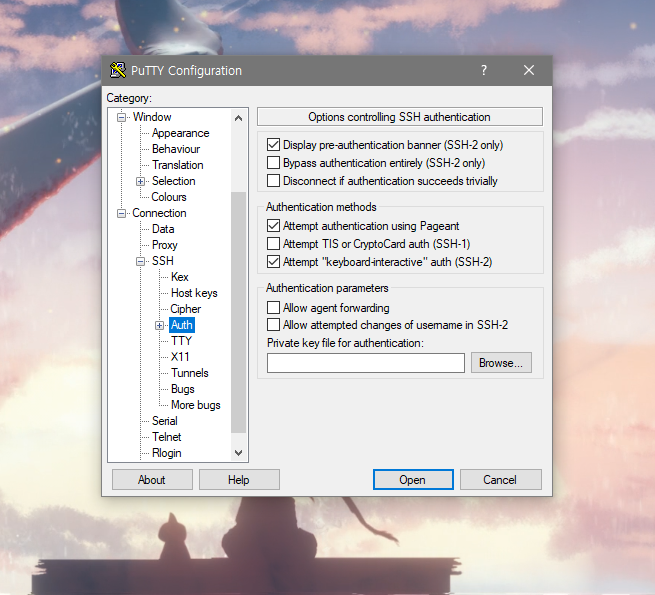Click category tree scroll down arrow
Viewport: 655px width, 595px height.
coord(239,453)
